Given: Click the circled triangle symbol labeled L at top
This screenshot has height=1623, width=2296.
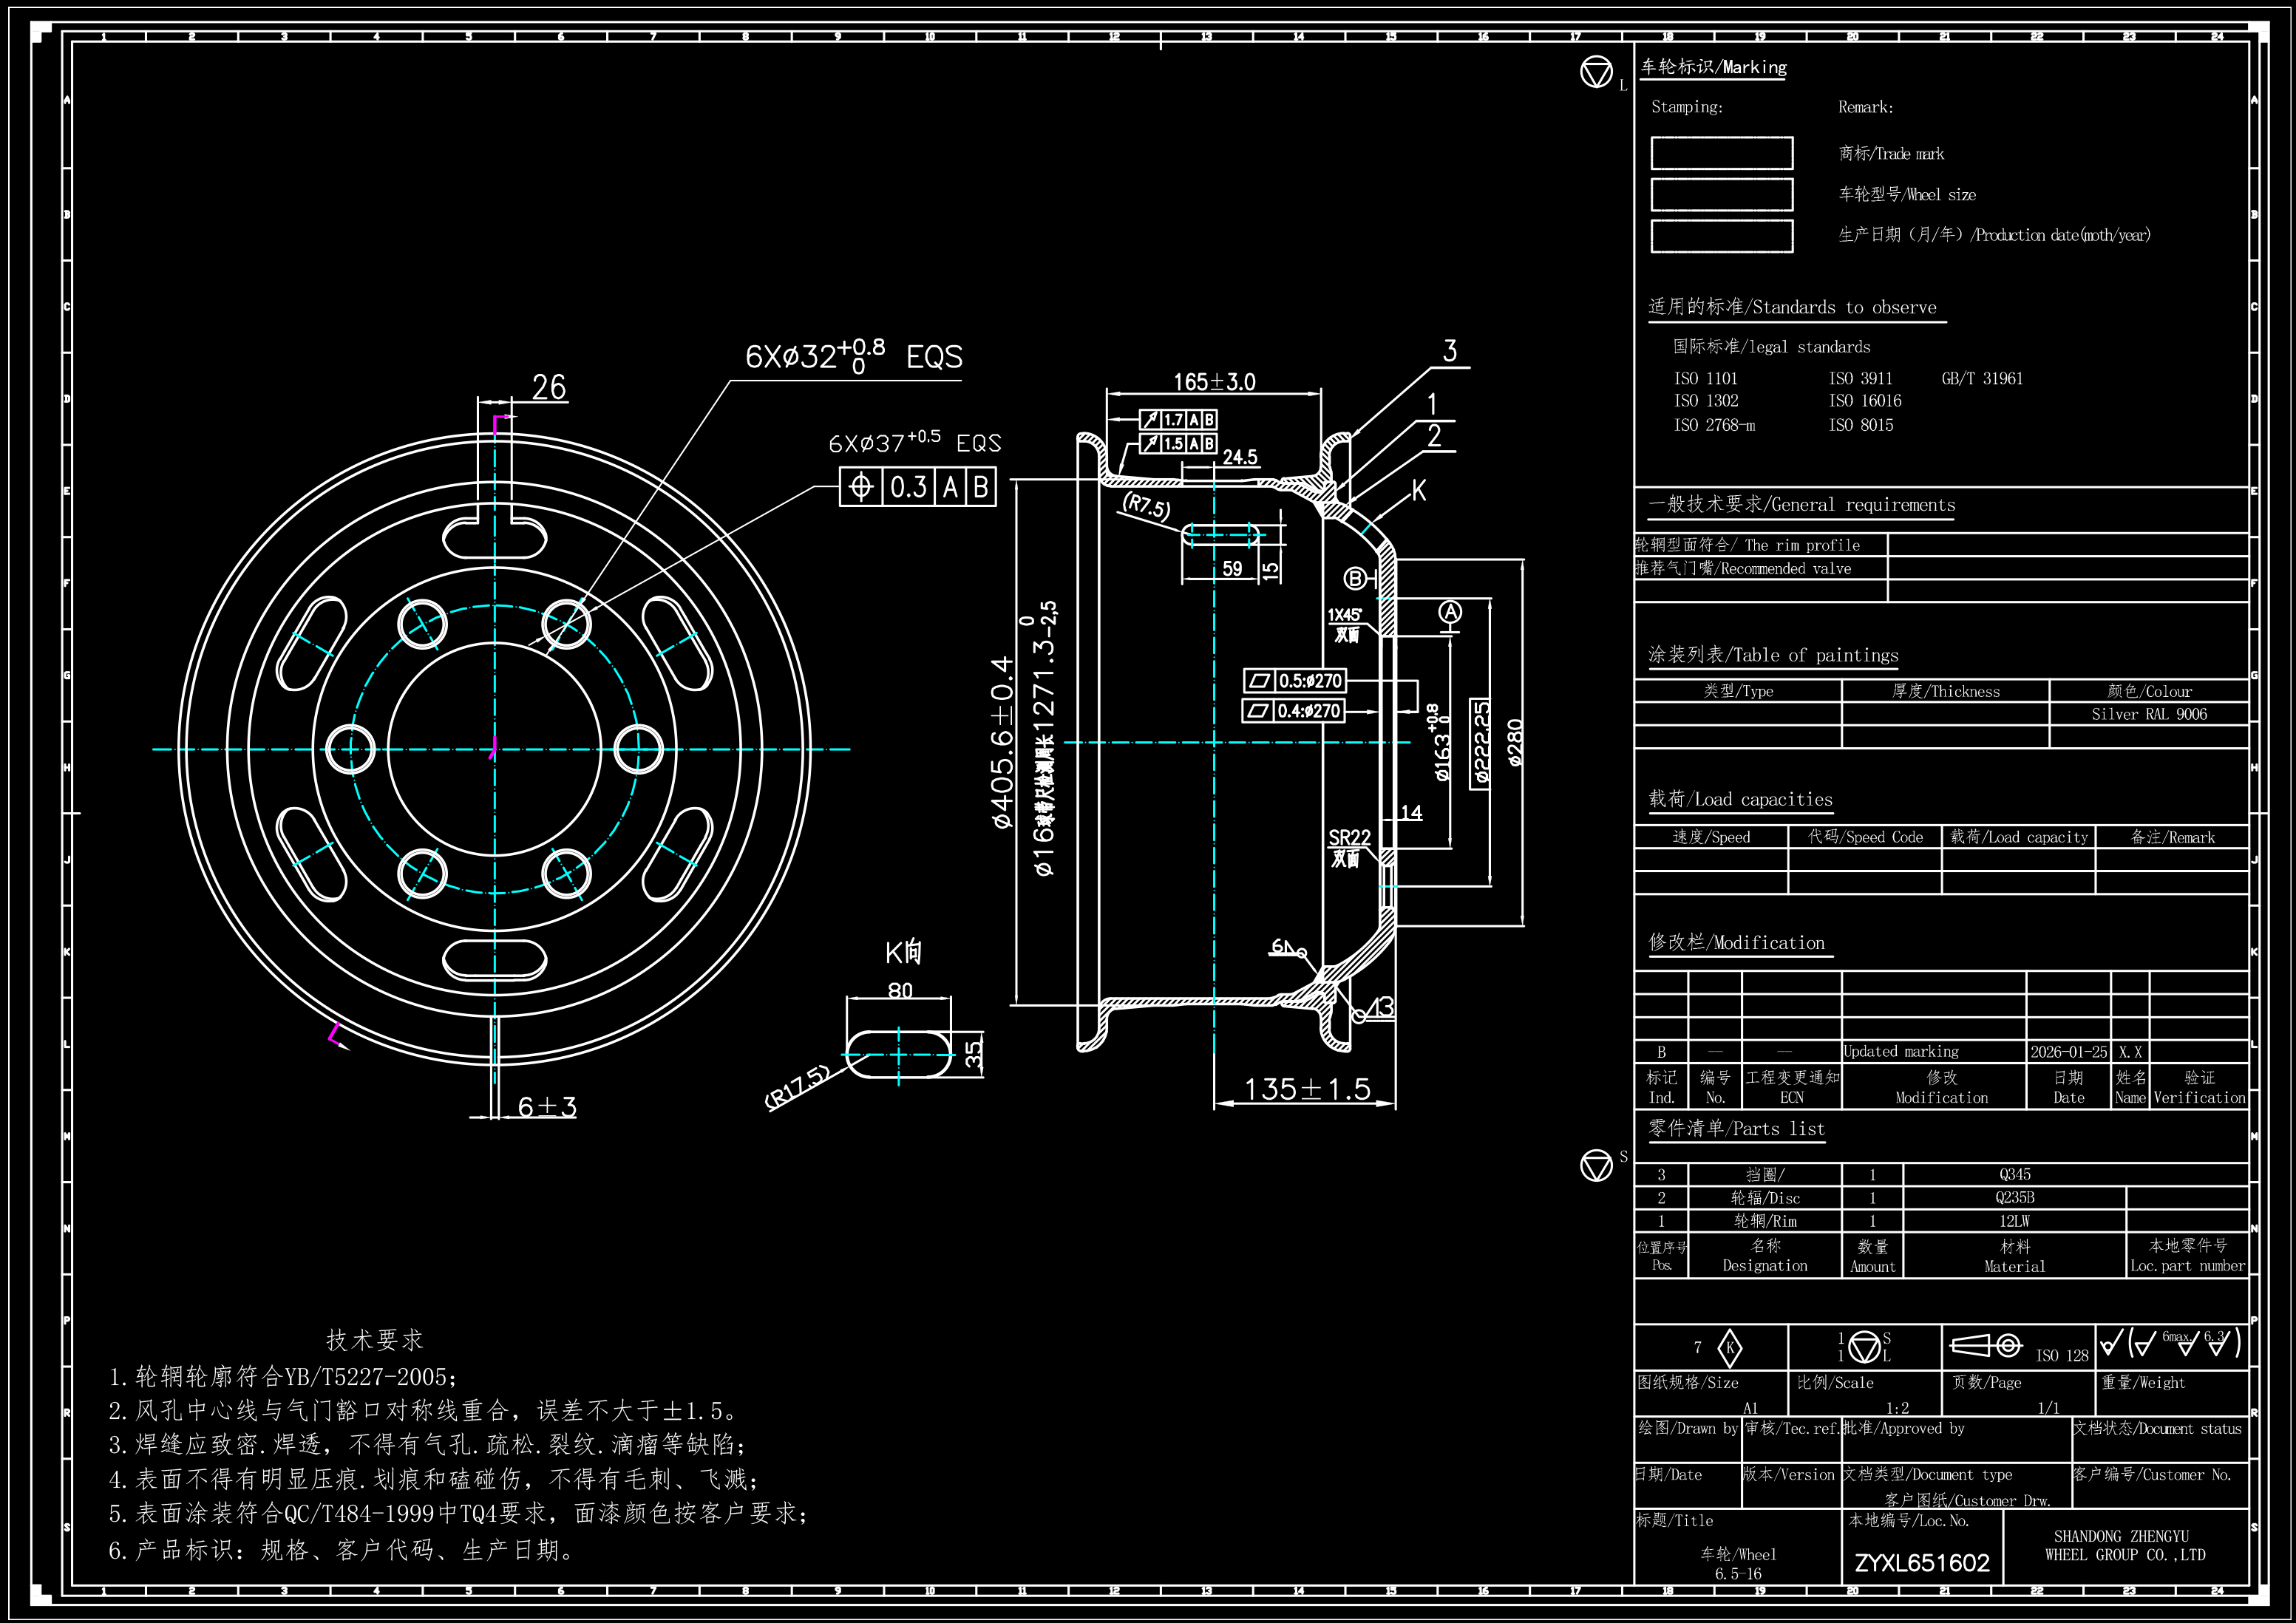Looking at the screenshot, I should 1596,72.
